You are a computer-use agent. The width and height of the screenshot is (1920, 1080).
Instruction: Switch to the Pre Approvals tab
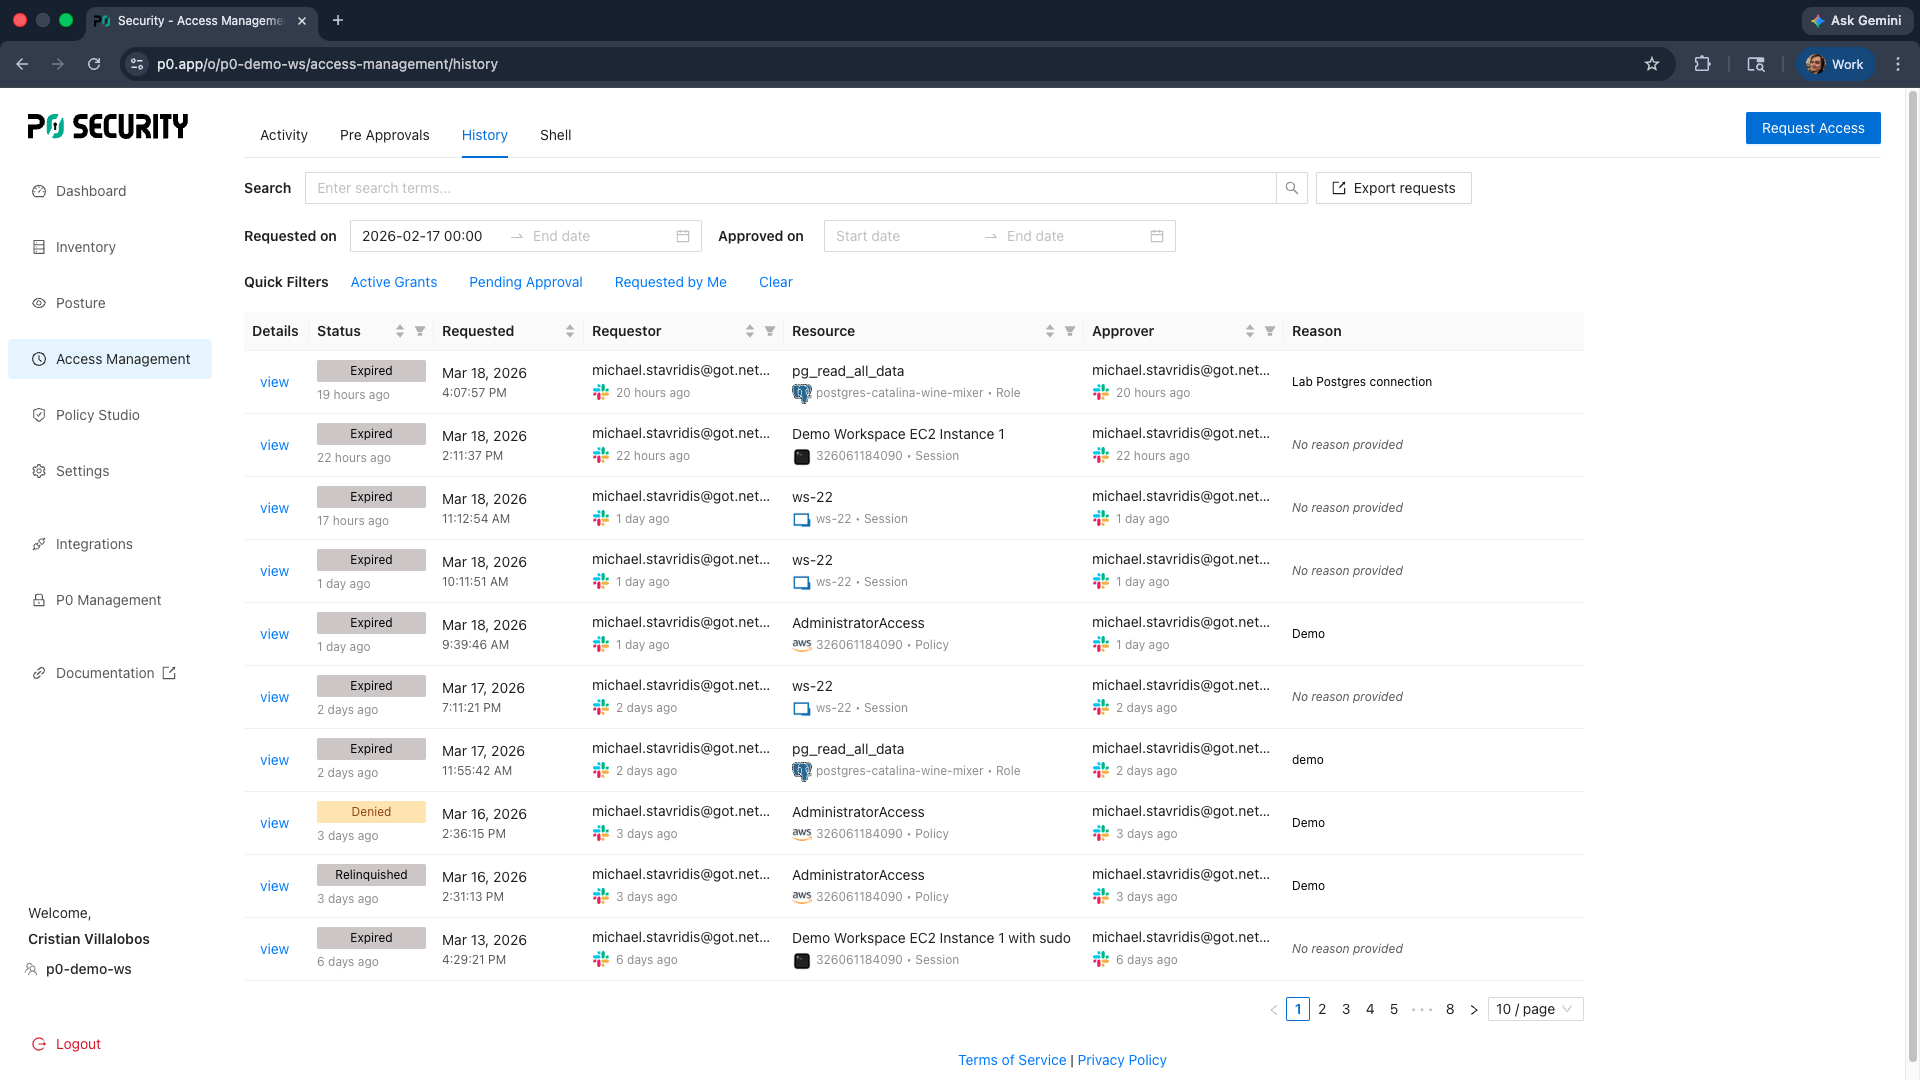[384, 135]
